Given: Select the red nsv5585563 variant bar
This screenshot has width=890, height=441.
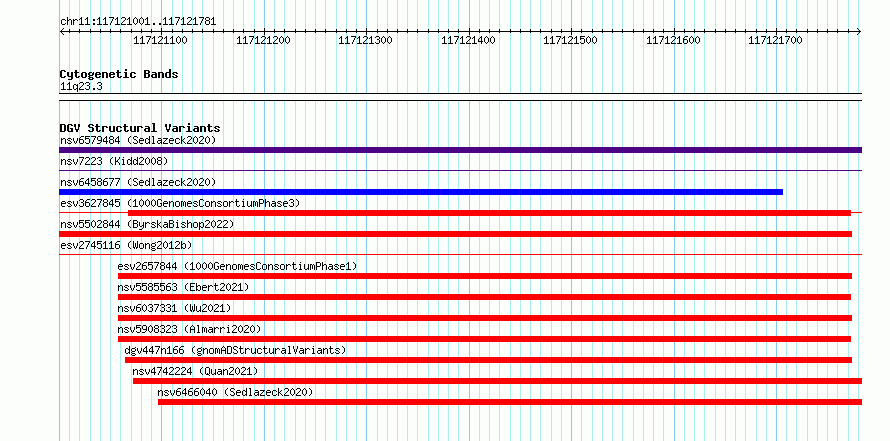Looking at the screenshot, I should point(485,297).
